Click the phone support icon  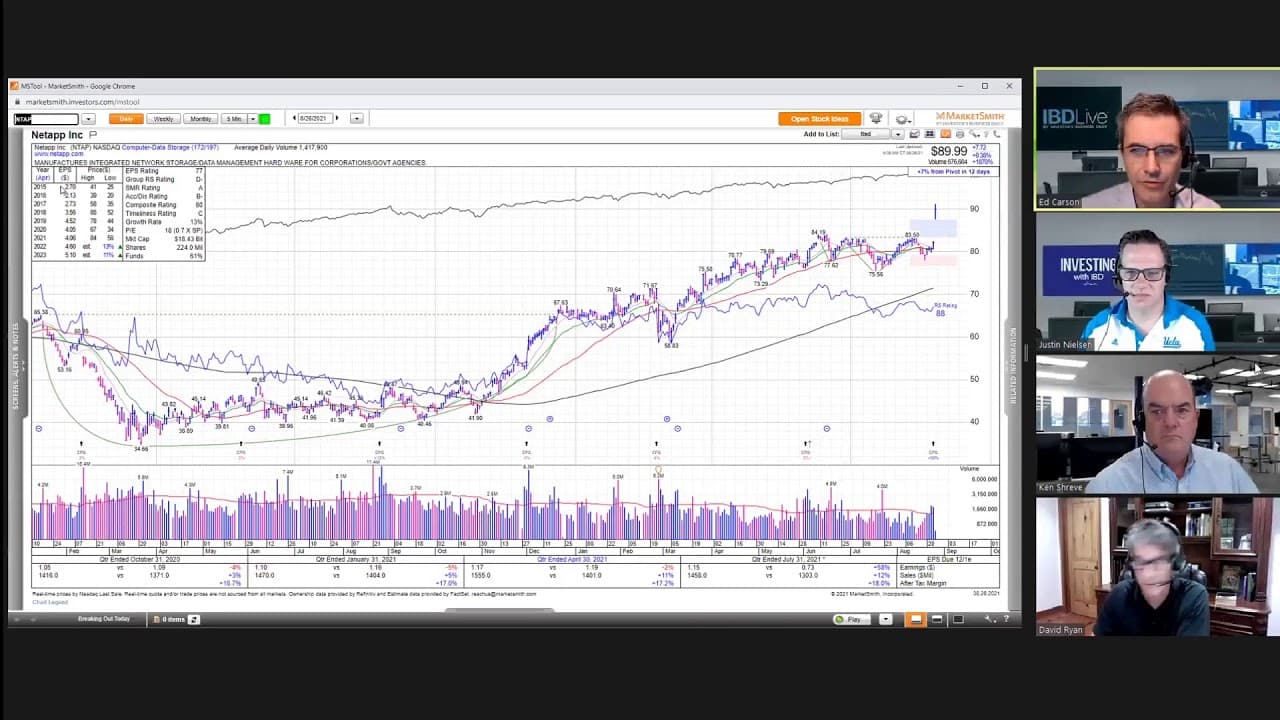coord(997,134)
